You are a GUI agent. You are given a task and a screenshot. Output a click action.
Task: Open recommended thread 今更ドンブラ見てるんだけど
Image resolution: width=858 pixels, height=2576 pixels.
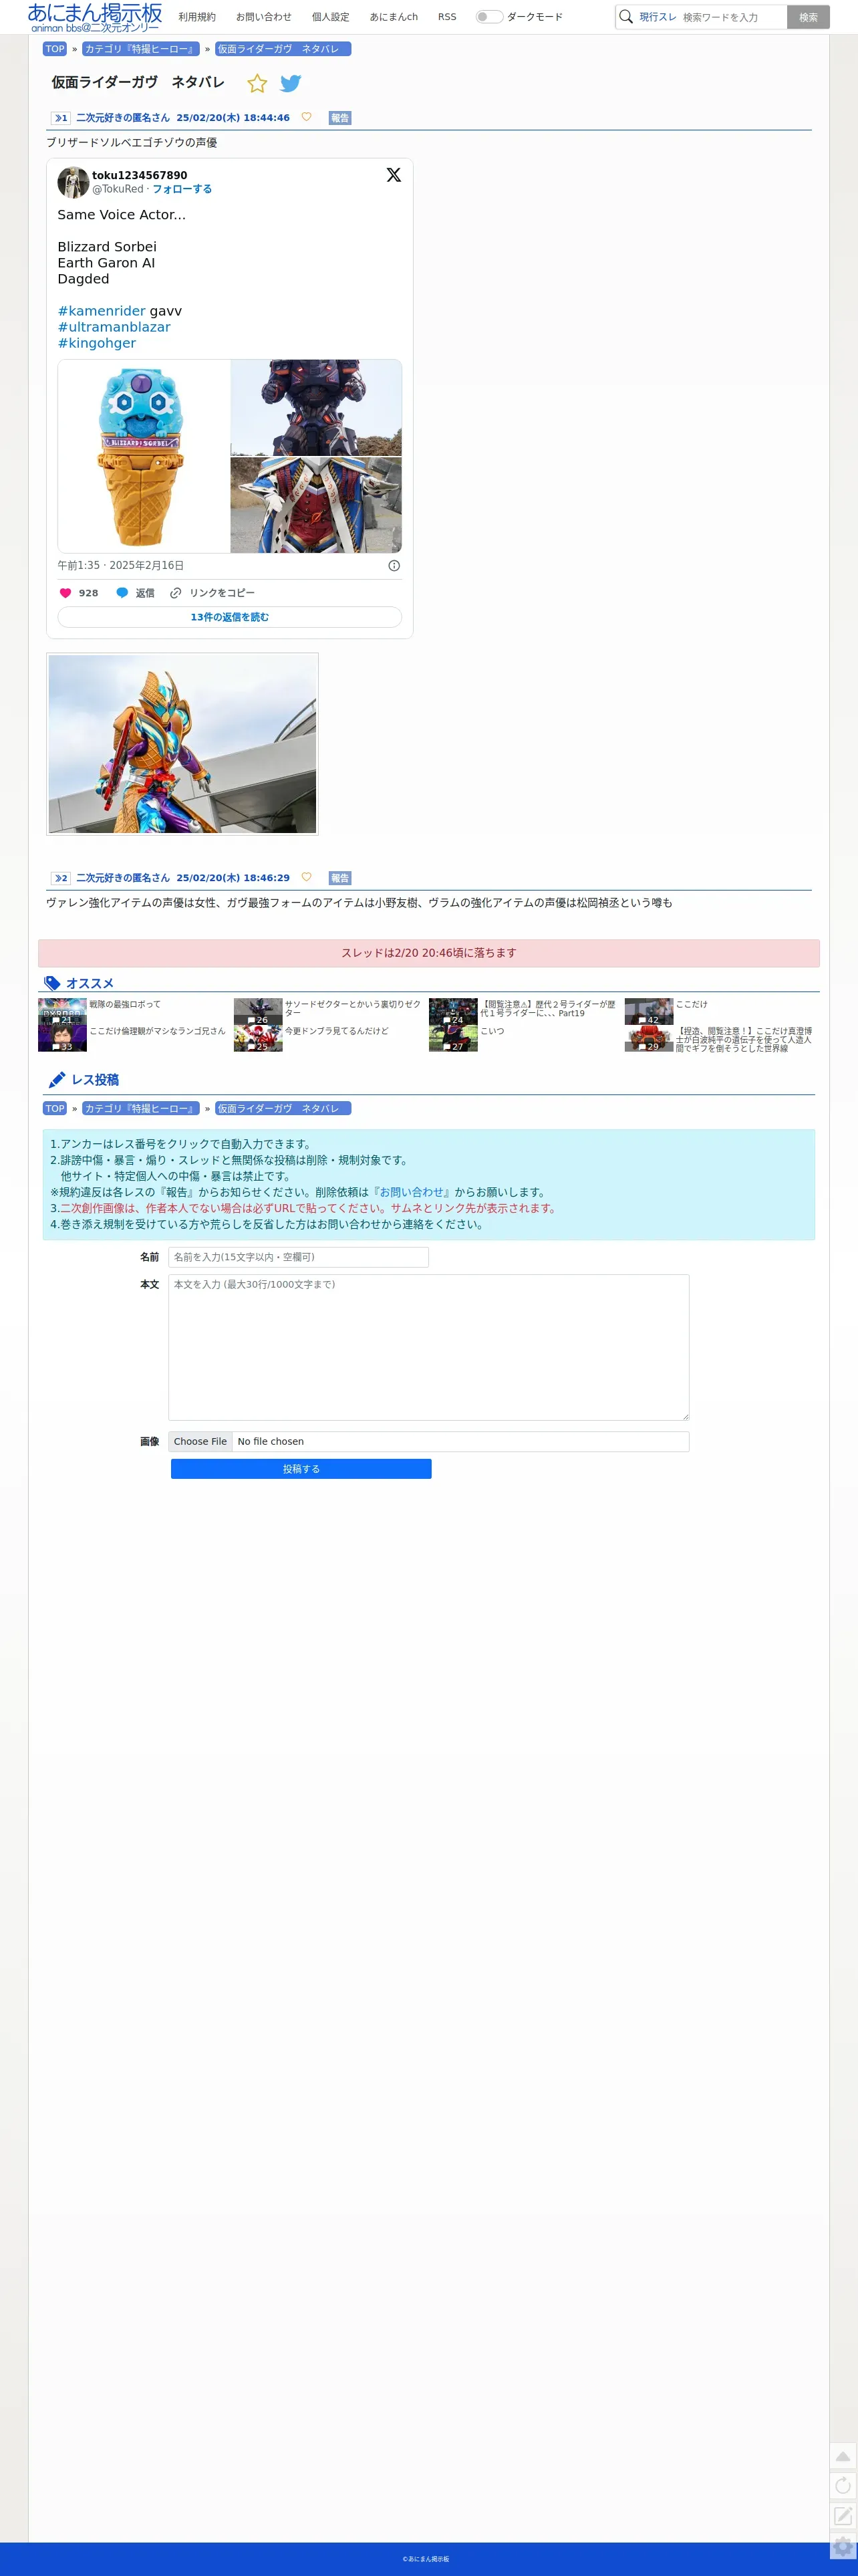coord(337,1031)
